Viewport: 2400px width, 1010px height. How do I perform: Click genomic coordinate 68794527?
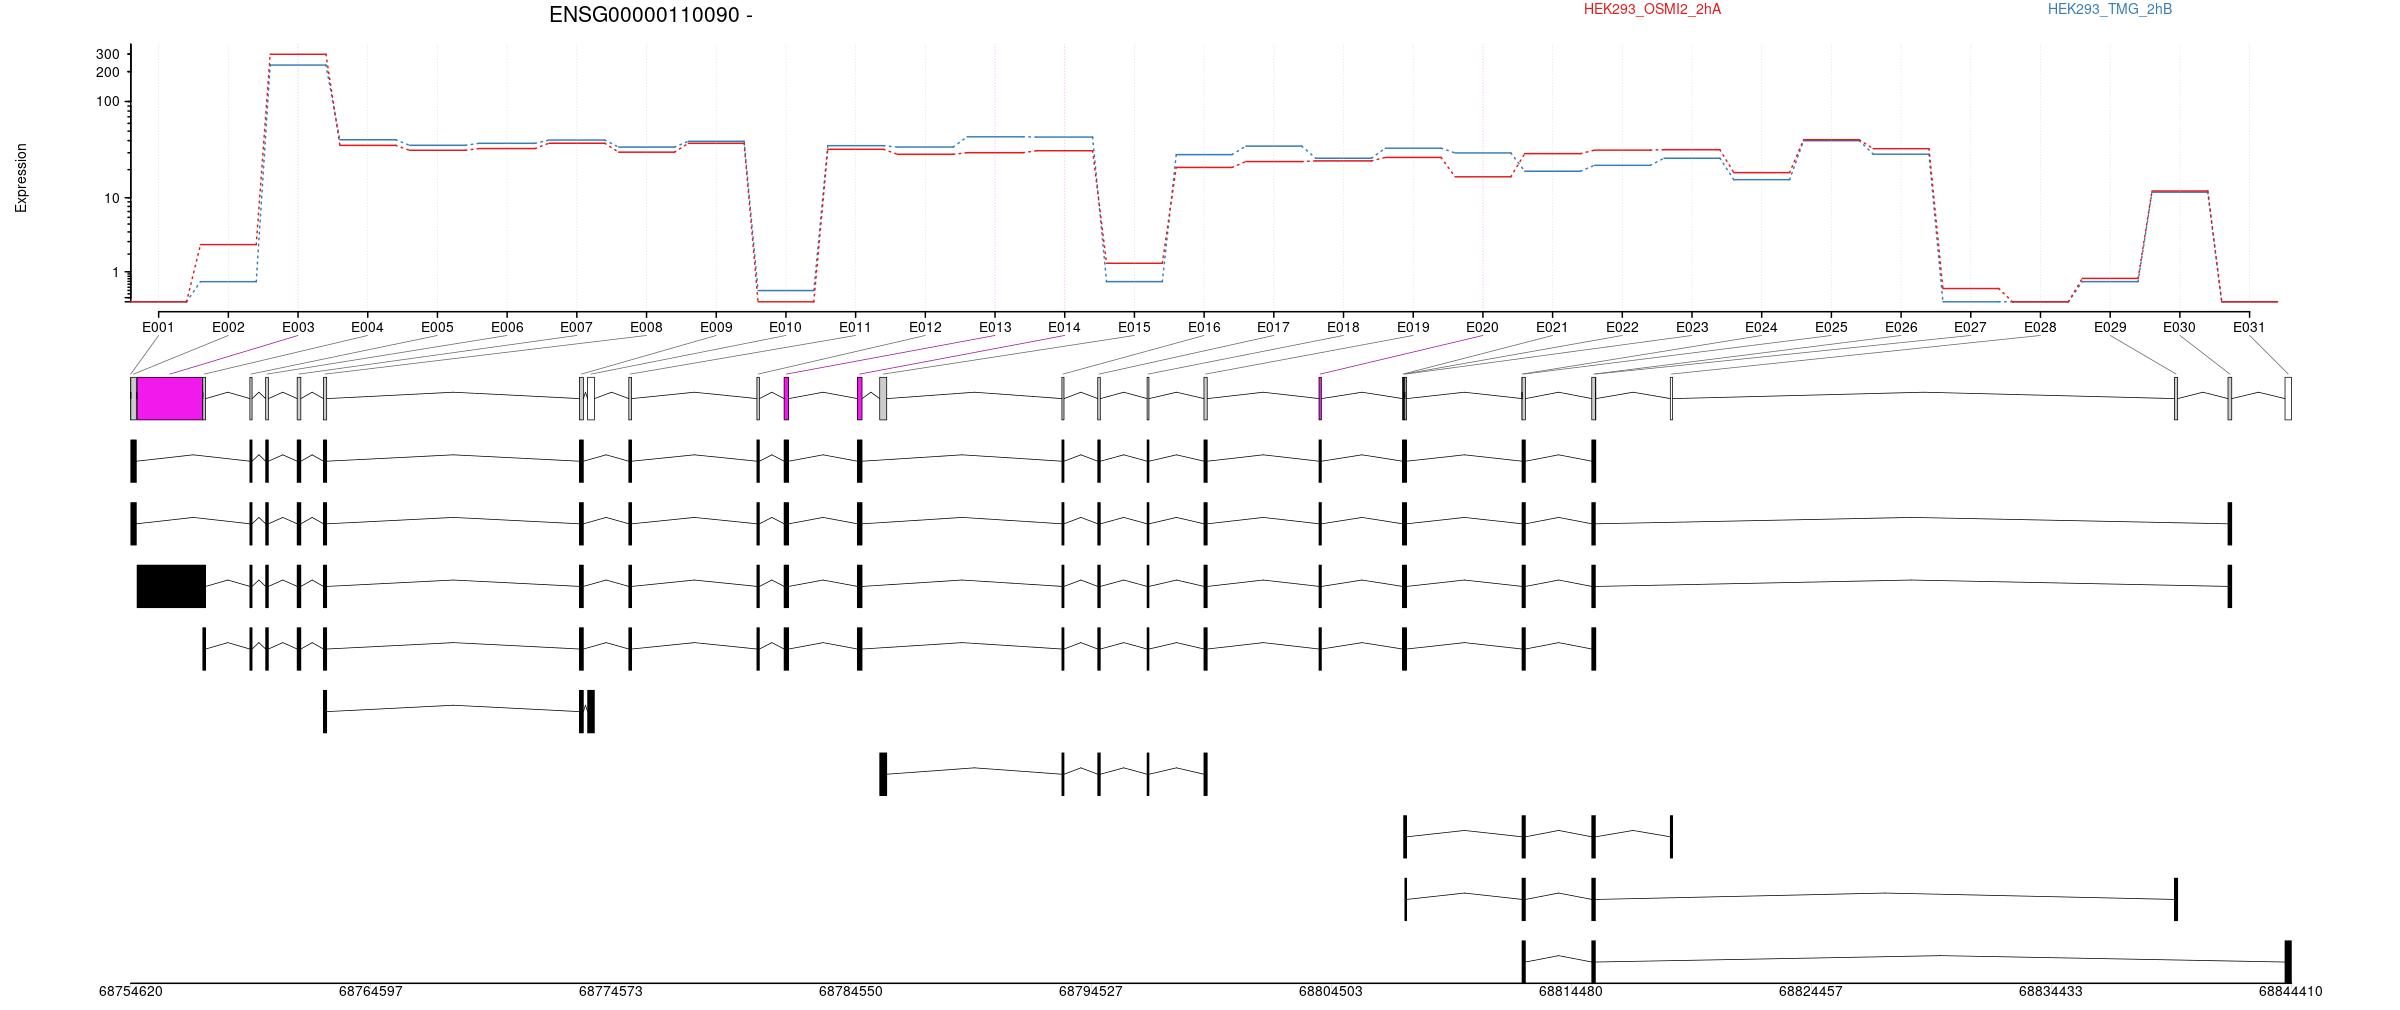(1090, 992)
